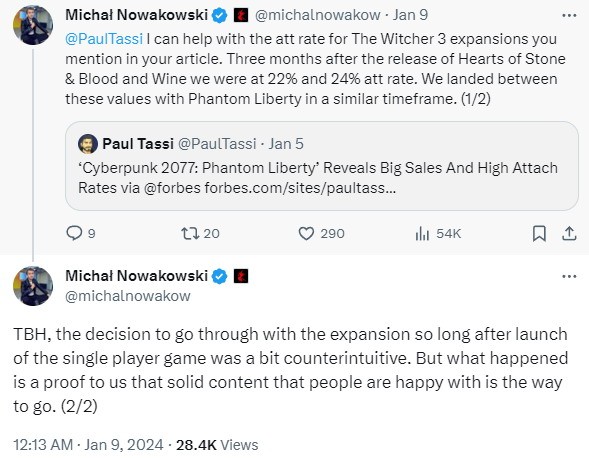
Task: Click the blue verified badge on first tweet
Action: coord(219,15)
